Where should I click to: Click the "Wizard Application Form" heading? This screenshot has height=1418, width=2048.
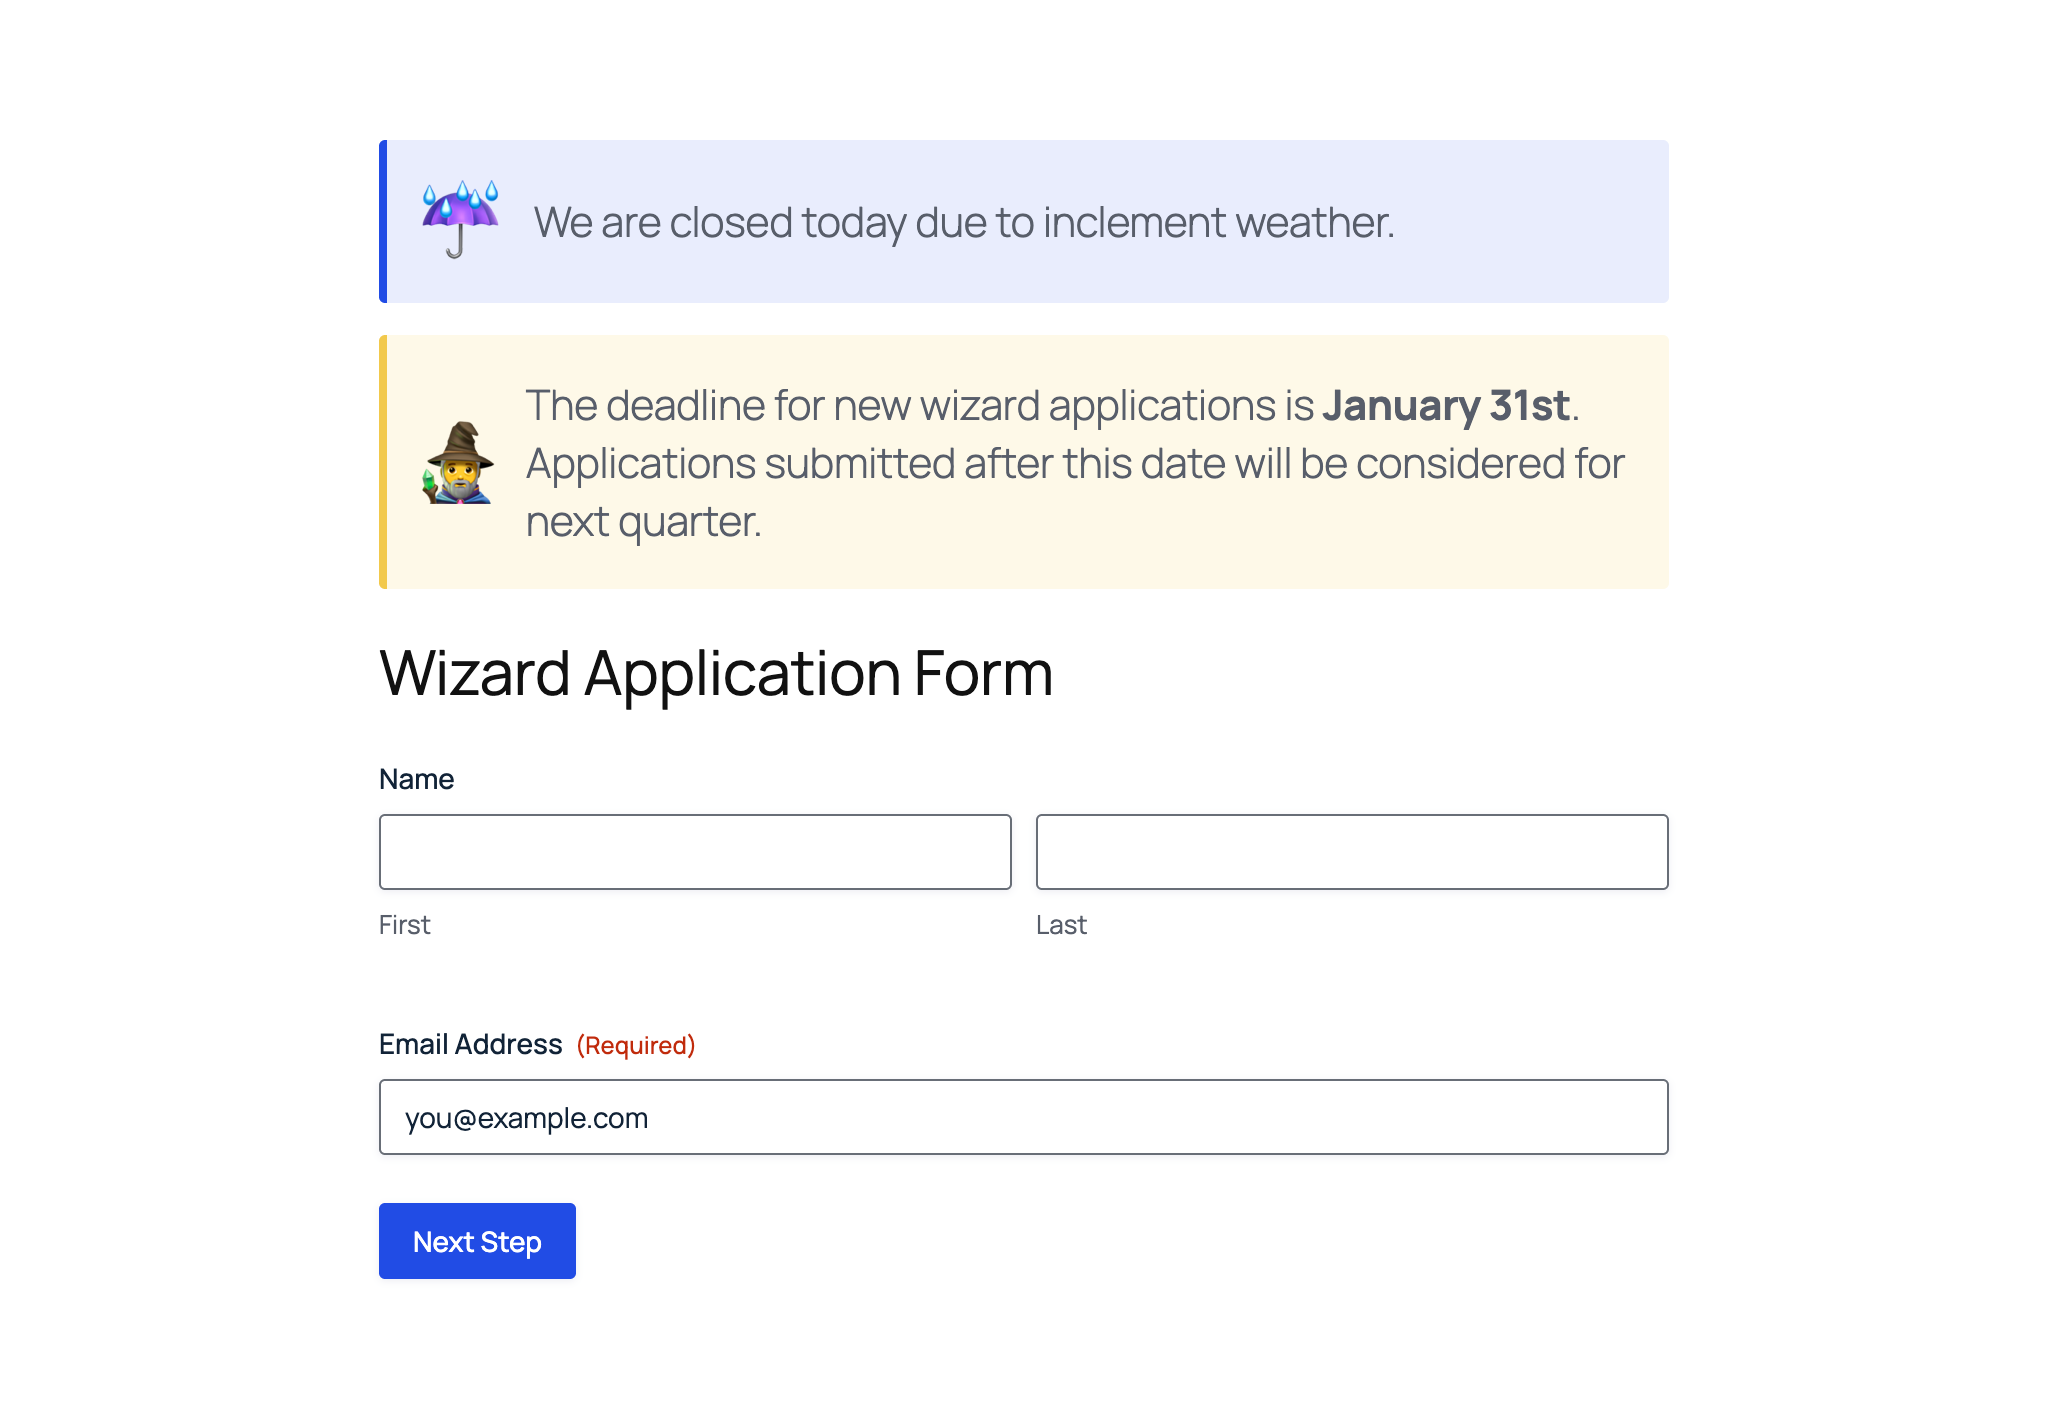[x=716, y=673]
